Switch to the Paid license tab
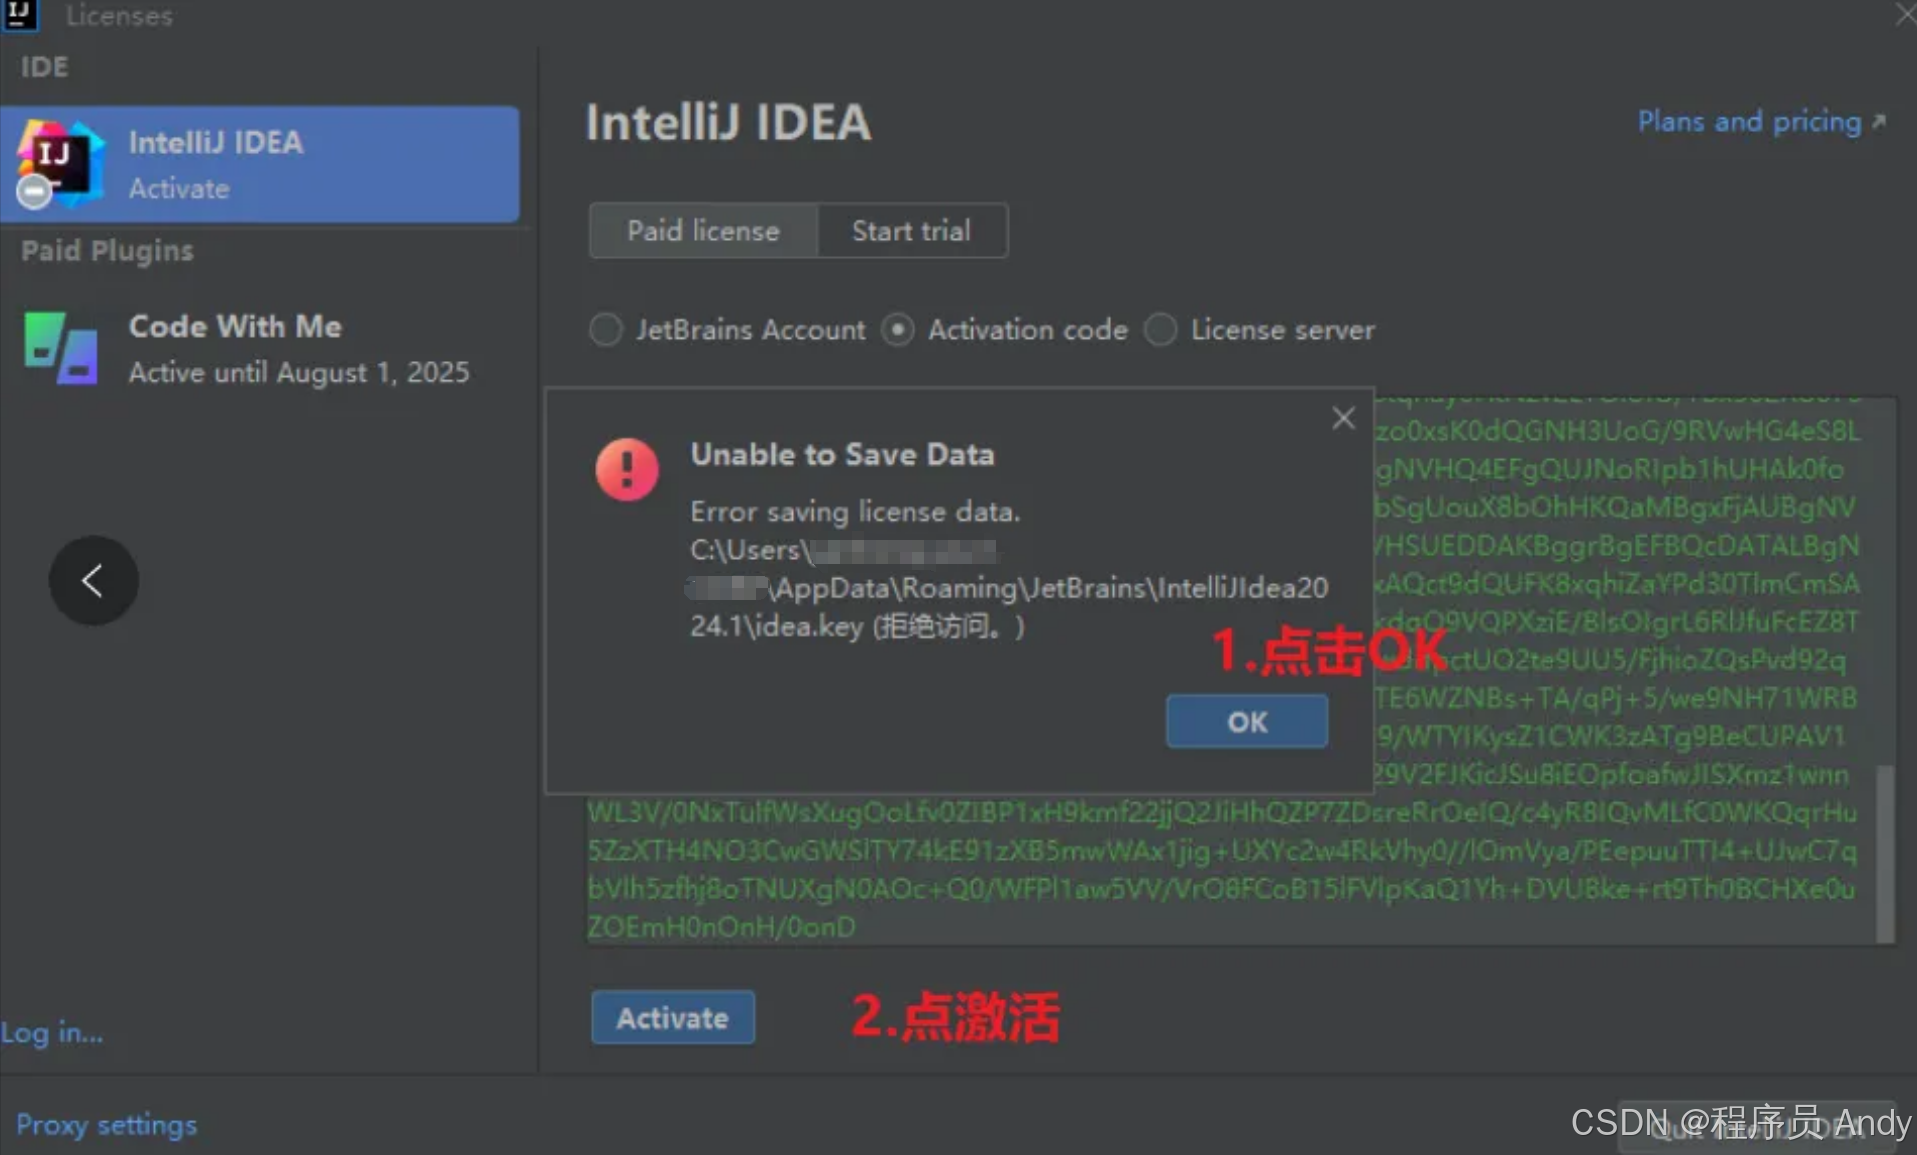Viewport: 1917px width, 1155px height. tap(703, 231)
